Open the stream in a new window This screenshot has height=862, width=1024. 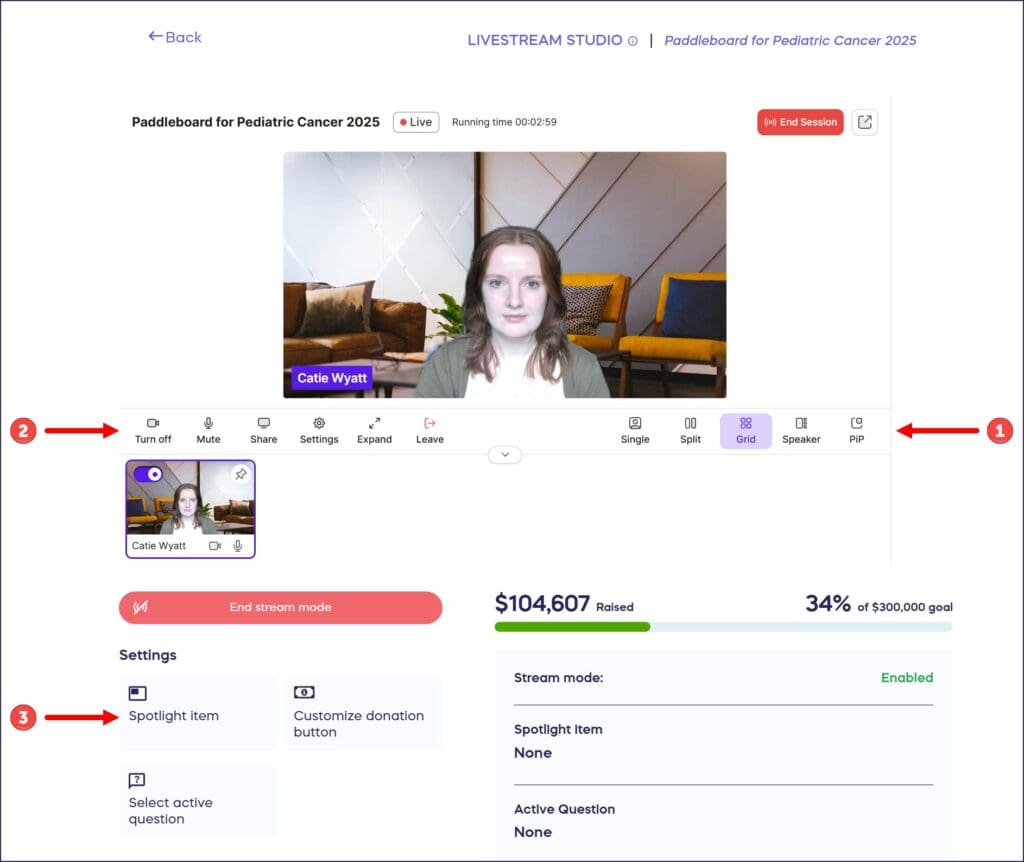(x=864, y=121)
